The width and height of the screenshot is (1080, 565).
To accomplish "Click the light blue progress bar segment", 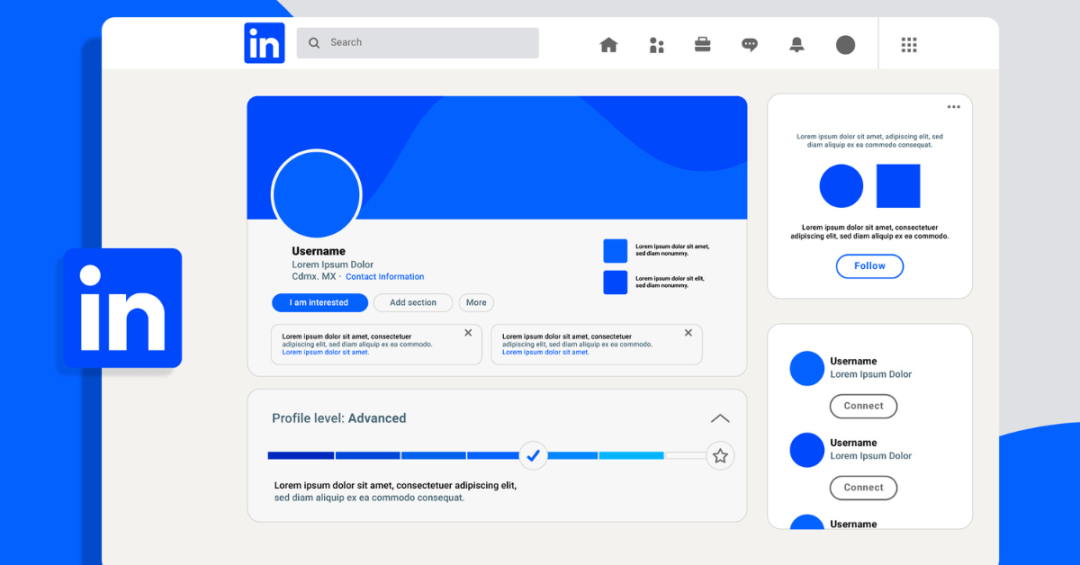I will point(631,456).
